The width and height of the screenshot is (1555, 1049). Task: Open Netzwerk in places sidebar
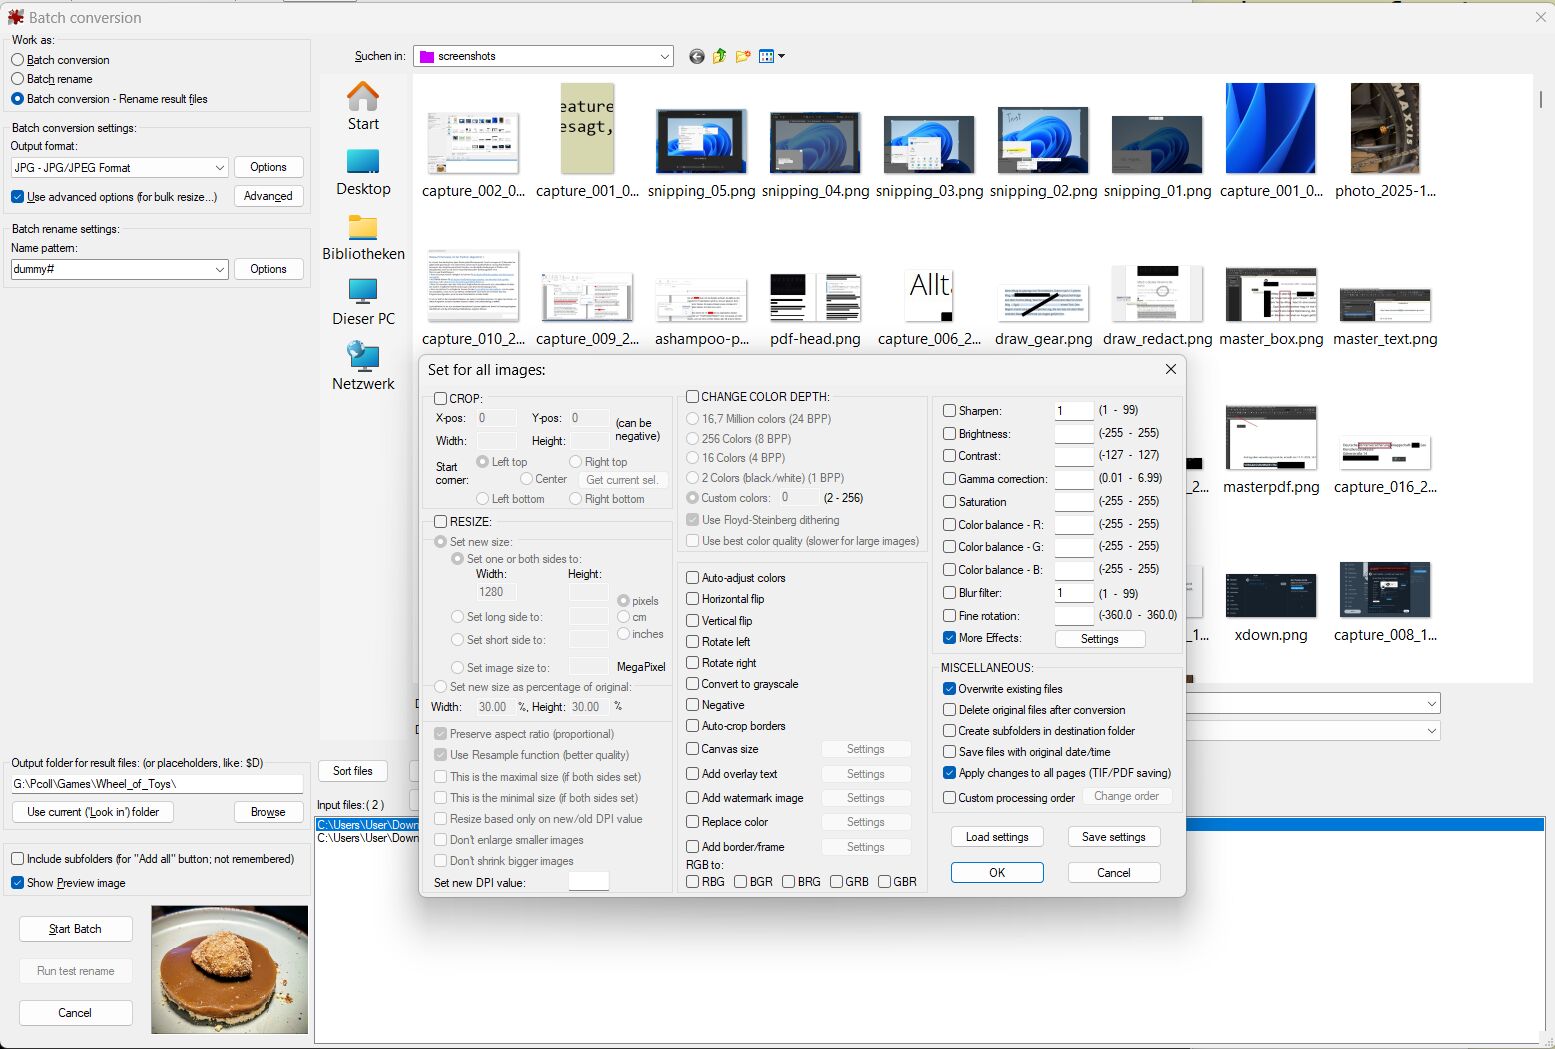click(363, 367)
